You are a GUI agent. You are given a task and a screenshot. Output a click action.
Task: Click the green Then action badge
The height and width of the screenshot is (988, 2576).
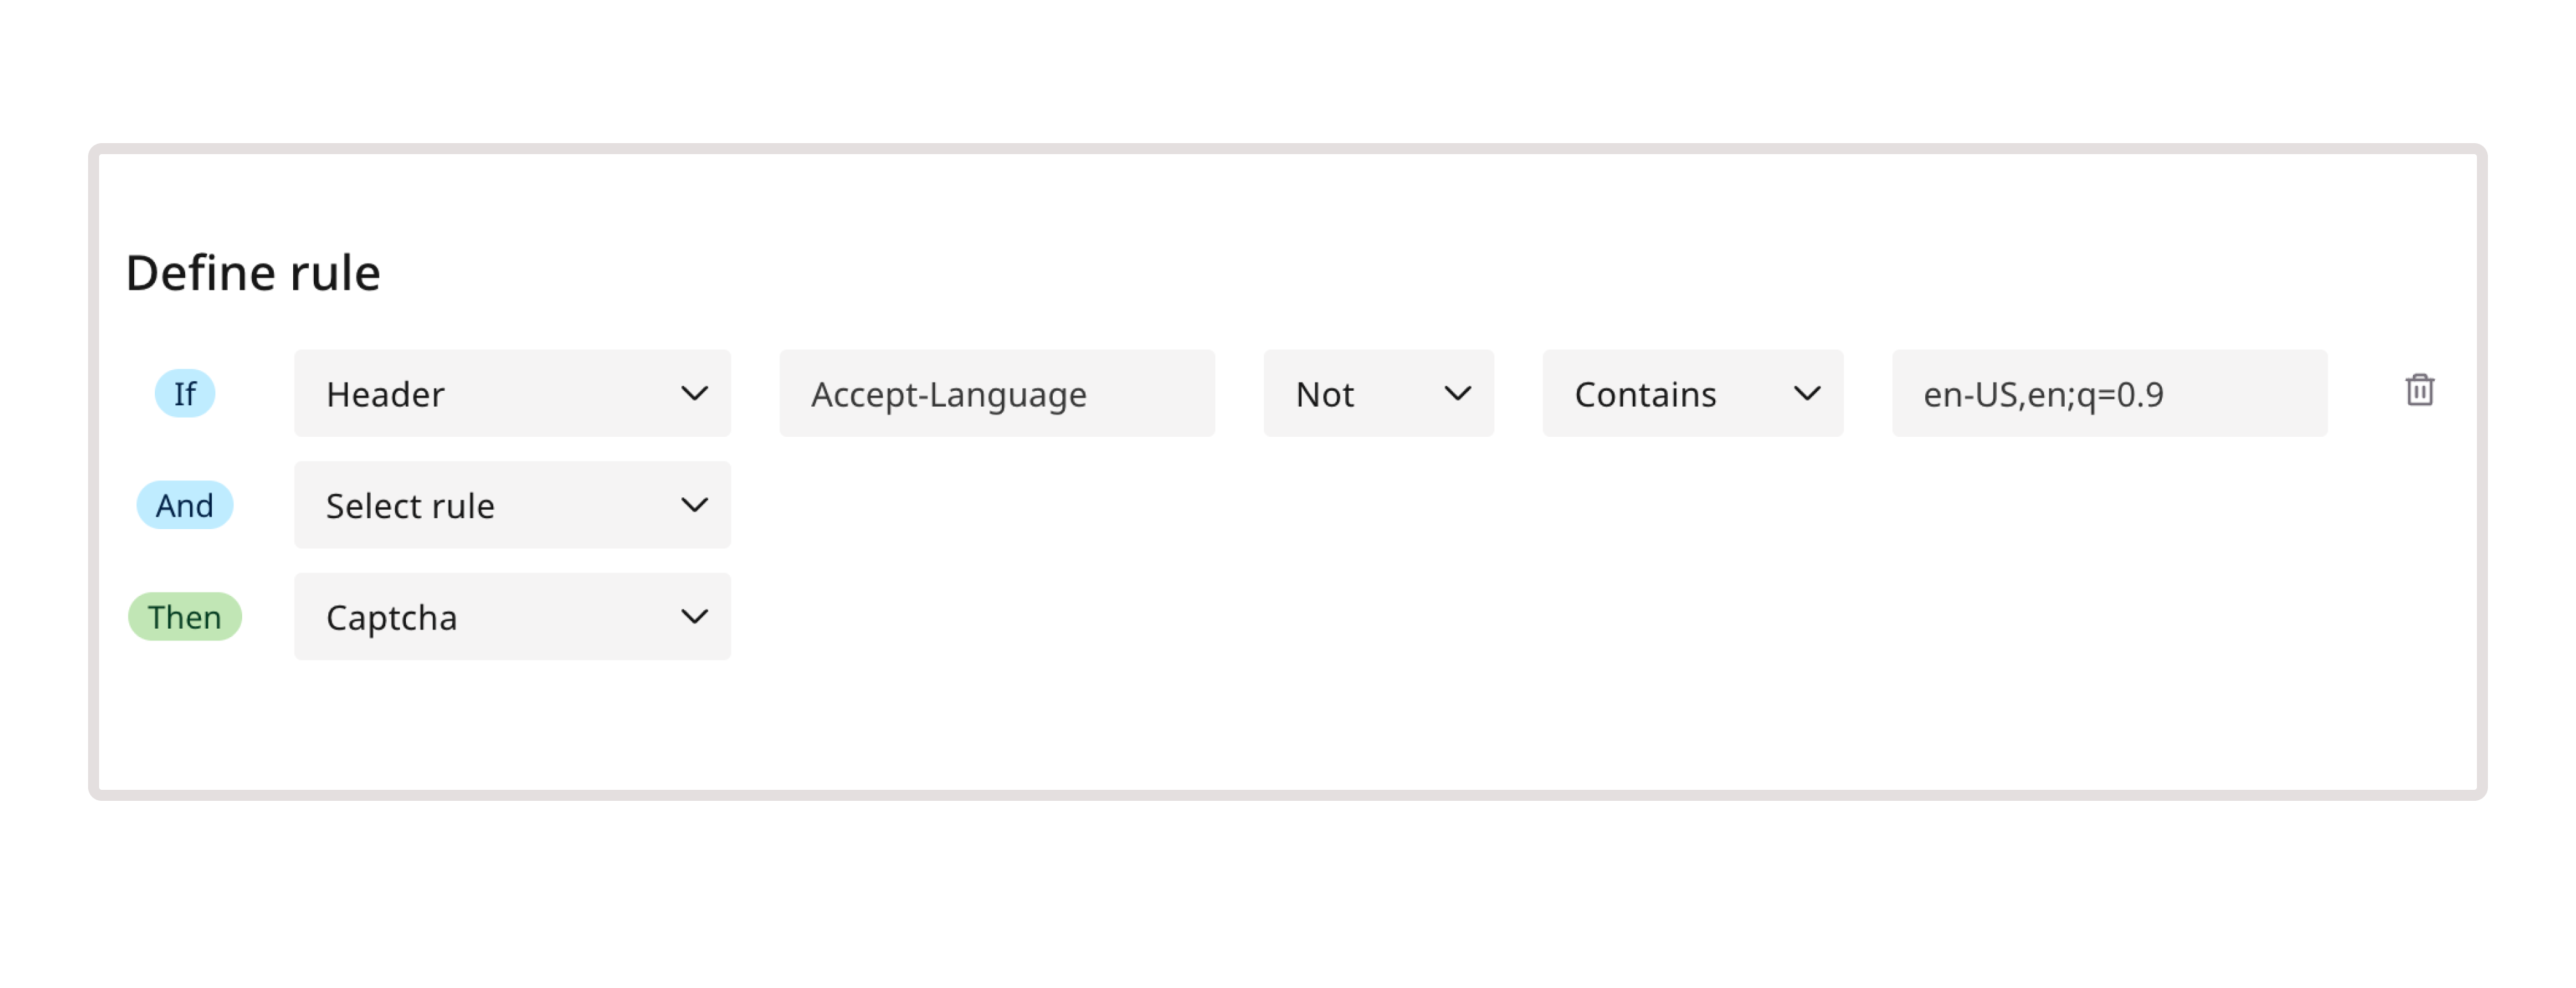coord(185,617)
